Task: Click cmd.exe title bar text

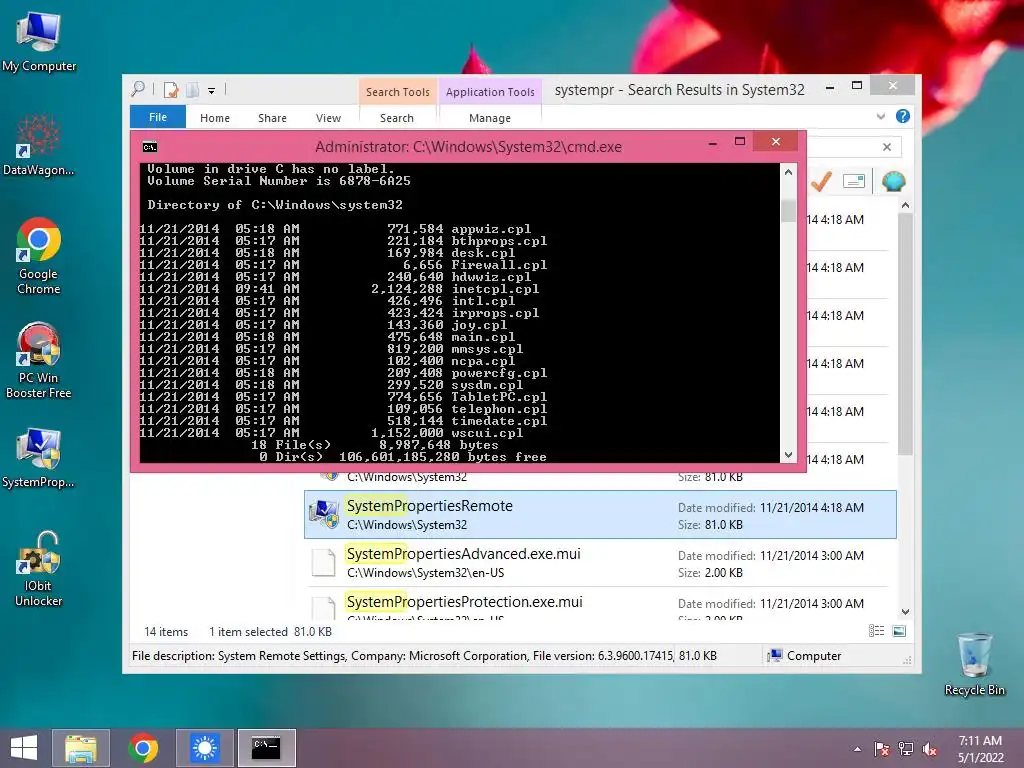Action: (468, 147)
